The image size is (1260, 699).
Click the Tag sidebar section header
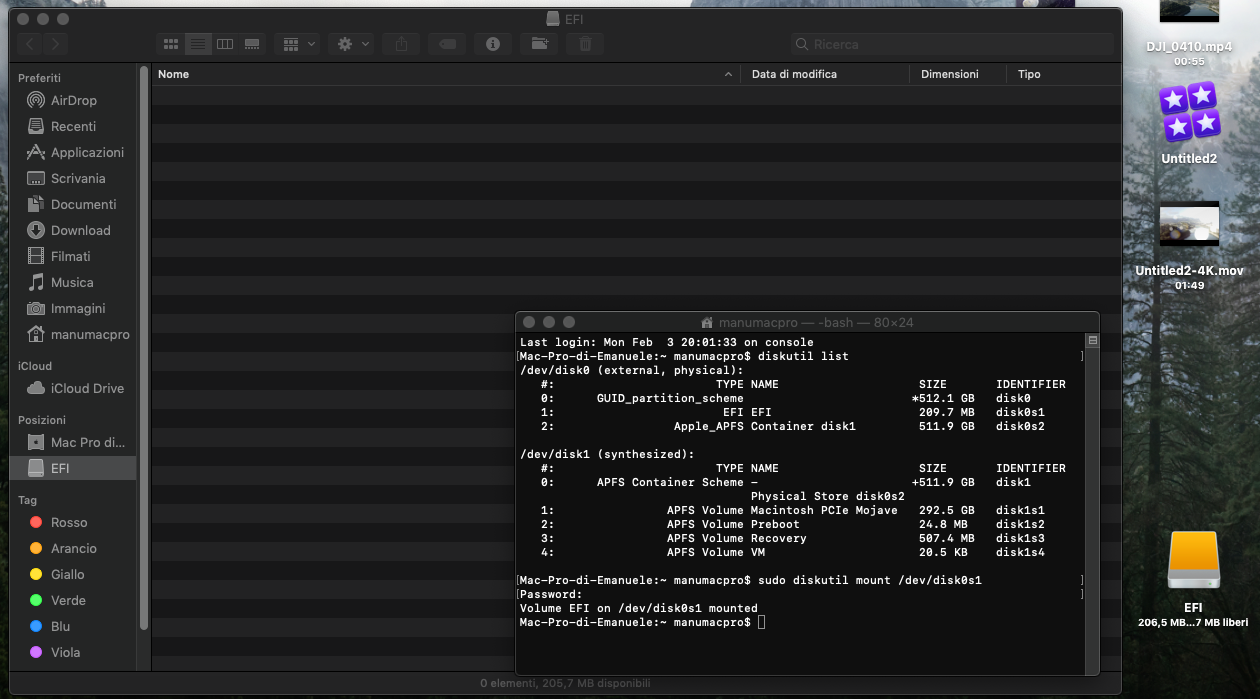pyautogui.click(x=27, y=500)
